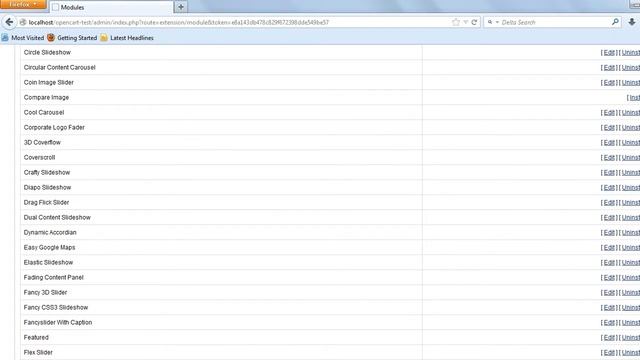Image resolution: width=640 pixels, height=360 pixels.
Task: Click the Dynamic Accordian module name
Action: click(x=50, y=233)
